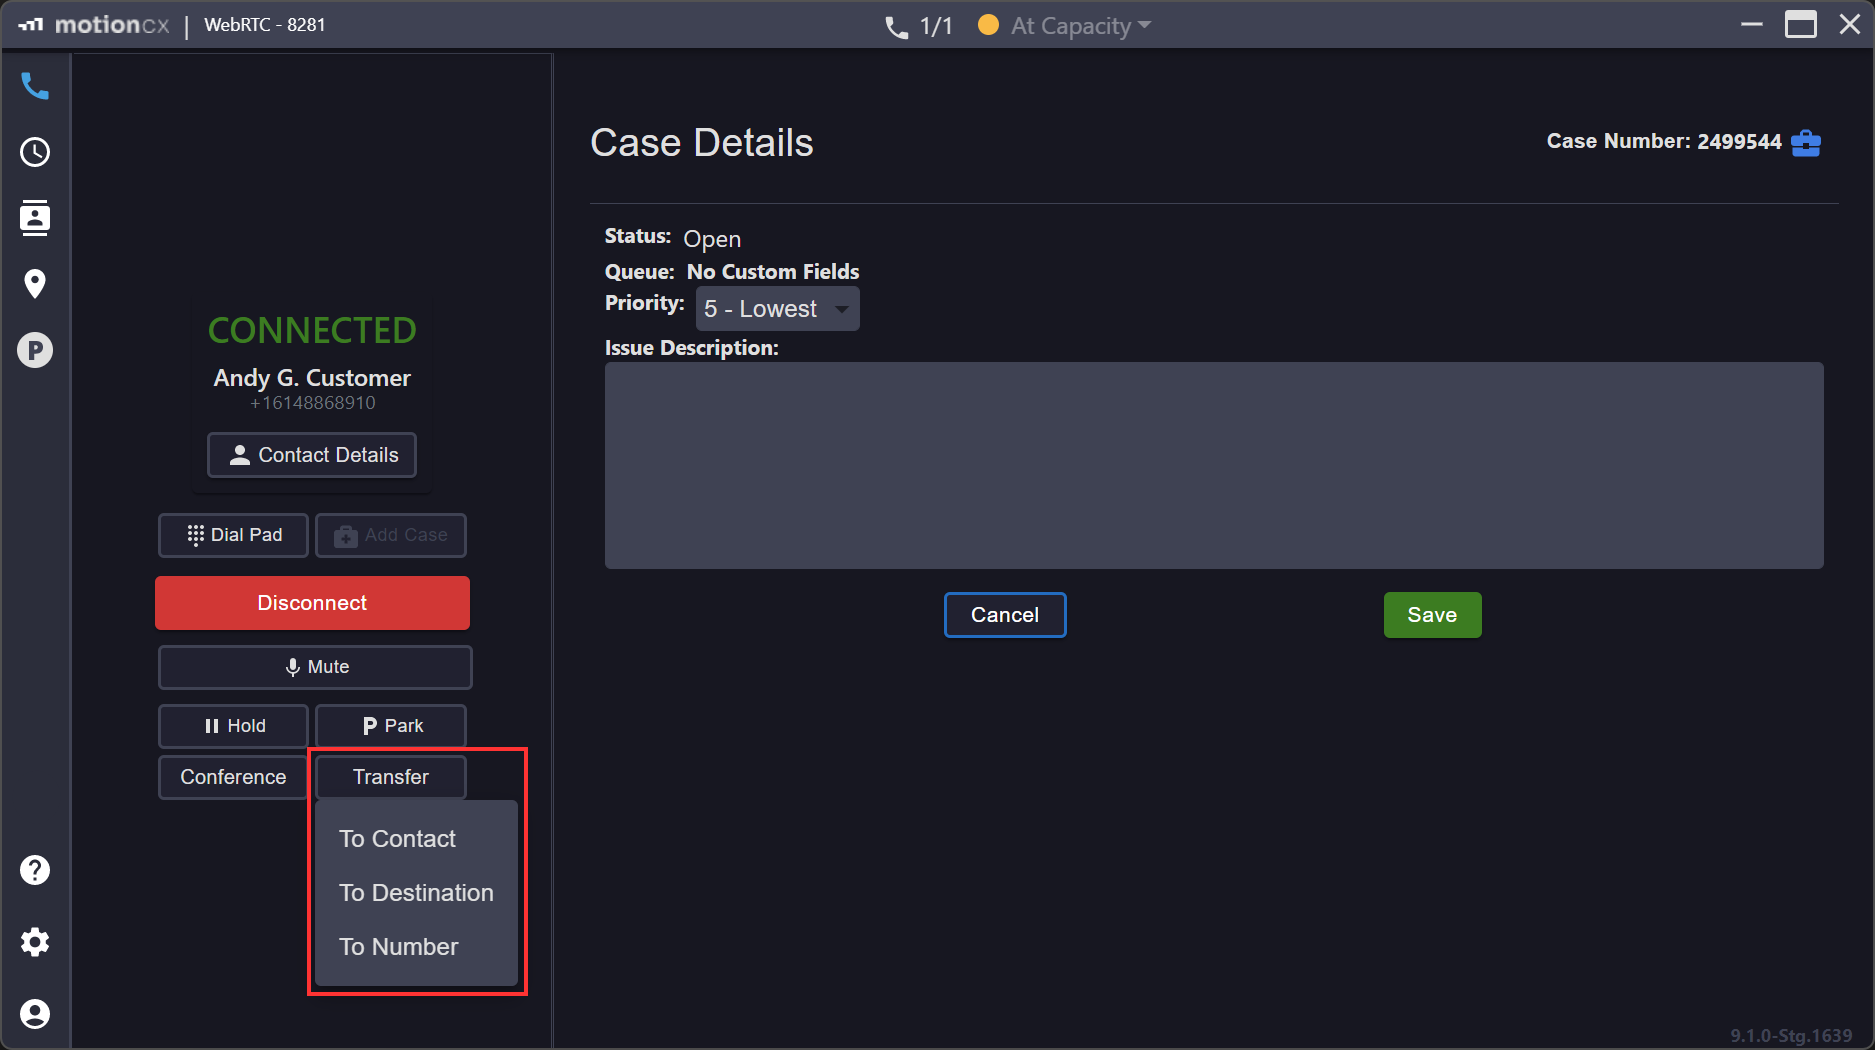Open the user profile icon

click(x=35, y=1014)
